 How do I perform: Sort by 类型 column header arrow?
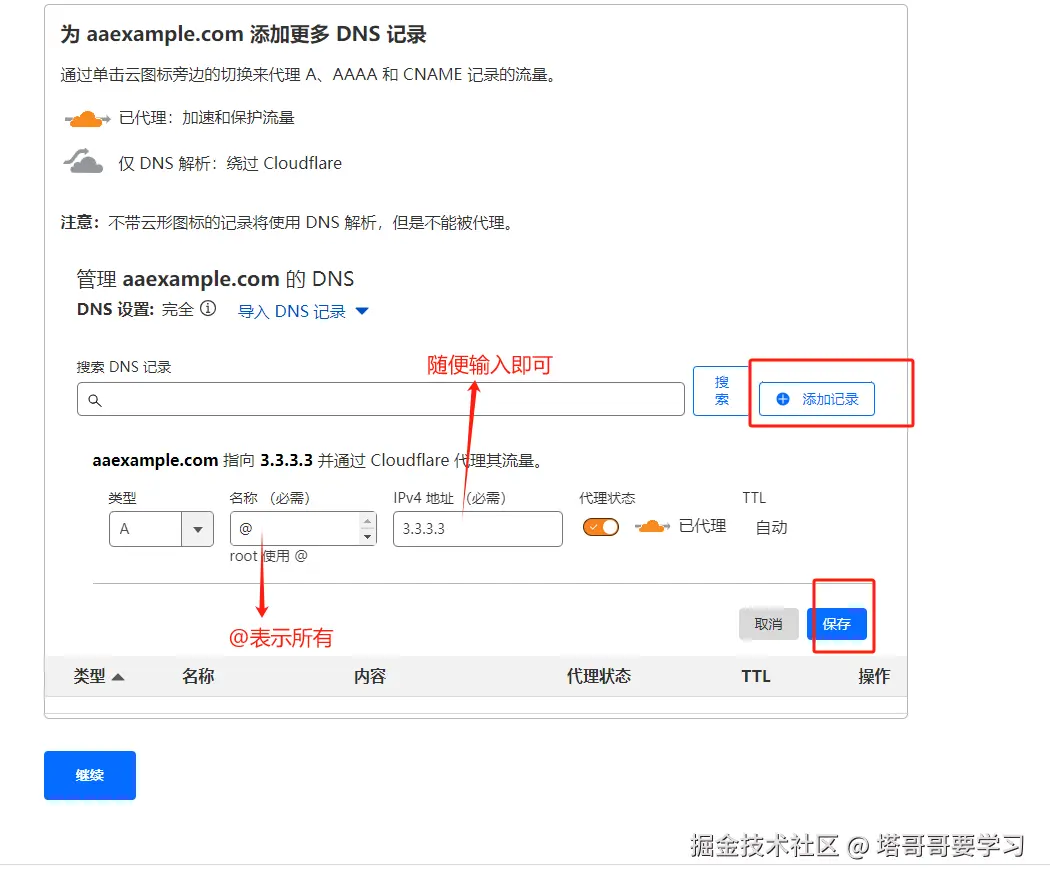tap(118, 677)
